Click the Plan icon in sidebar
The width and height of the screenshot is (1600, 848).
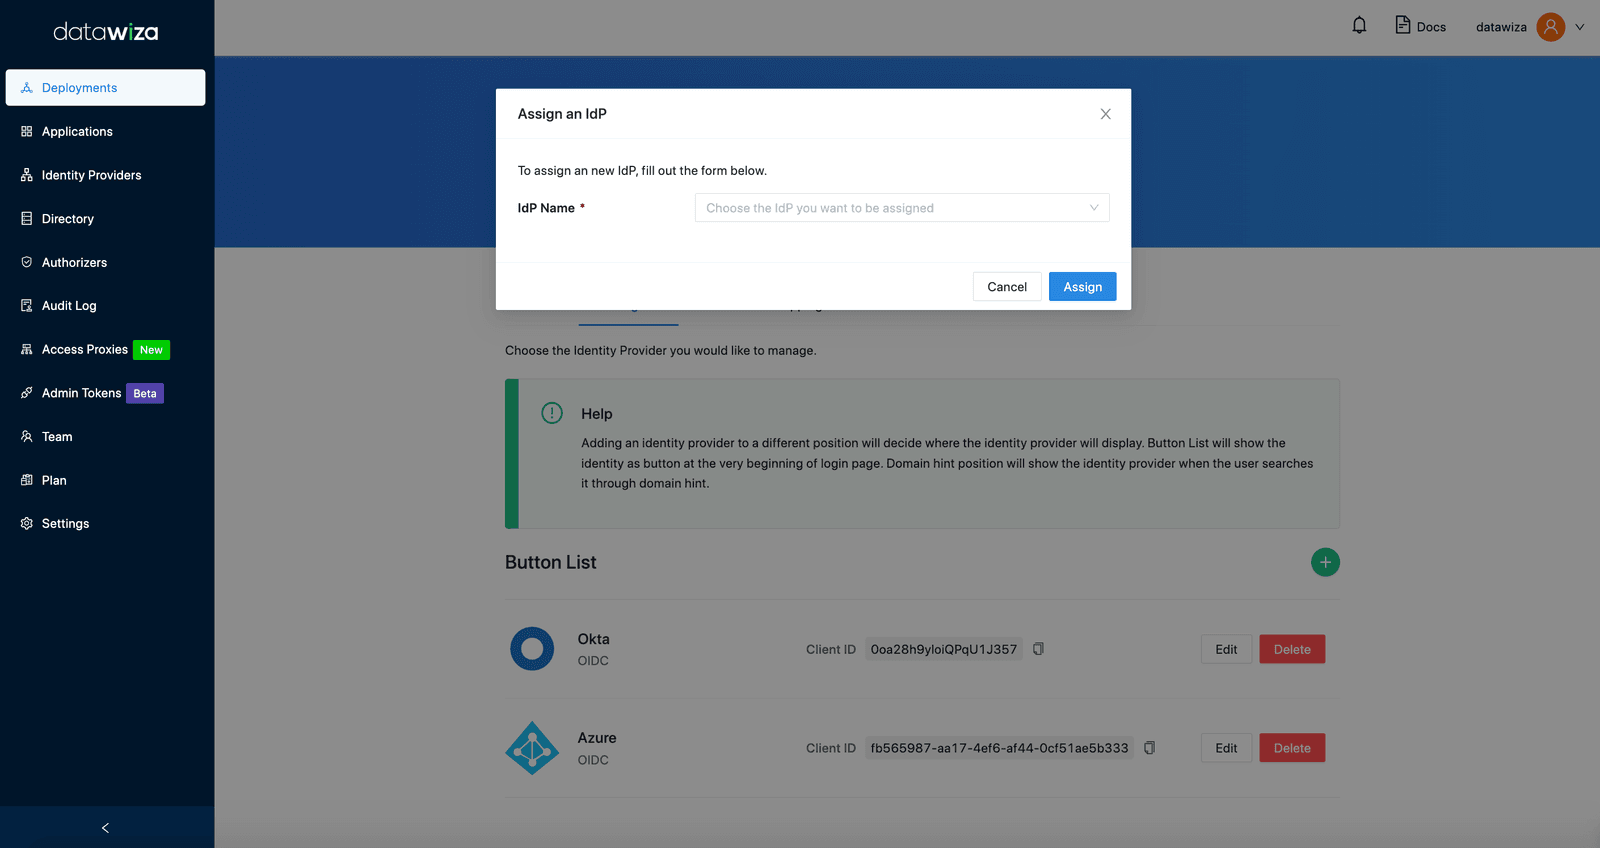(27, 480)
